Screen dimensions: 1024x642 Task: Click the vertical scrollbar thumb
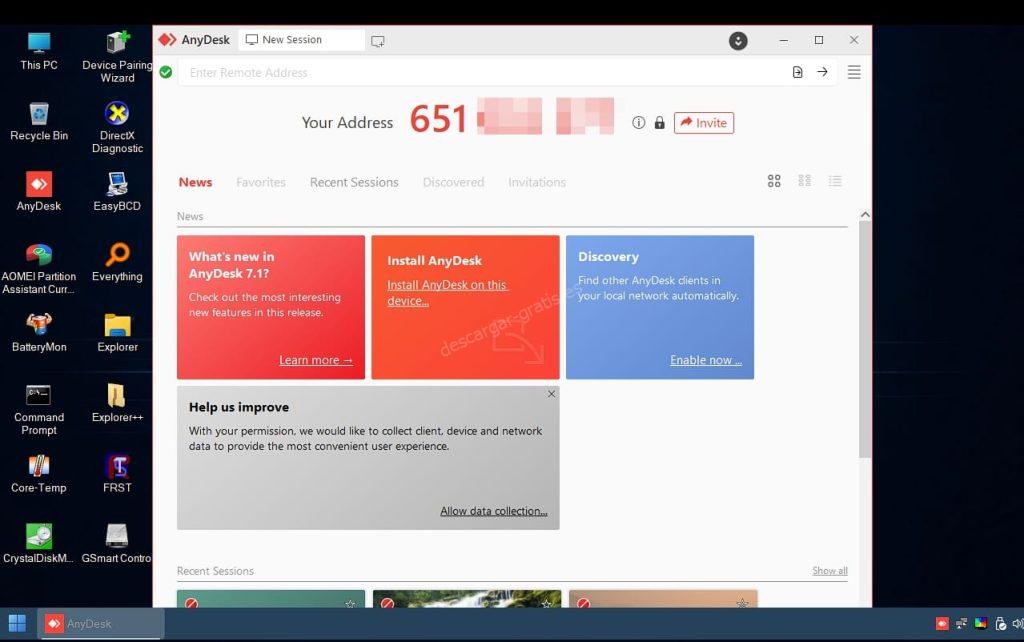tap(865, 340)
